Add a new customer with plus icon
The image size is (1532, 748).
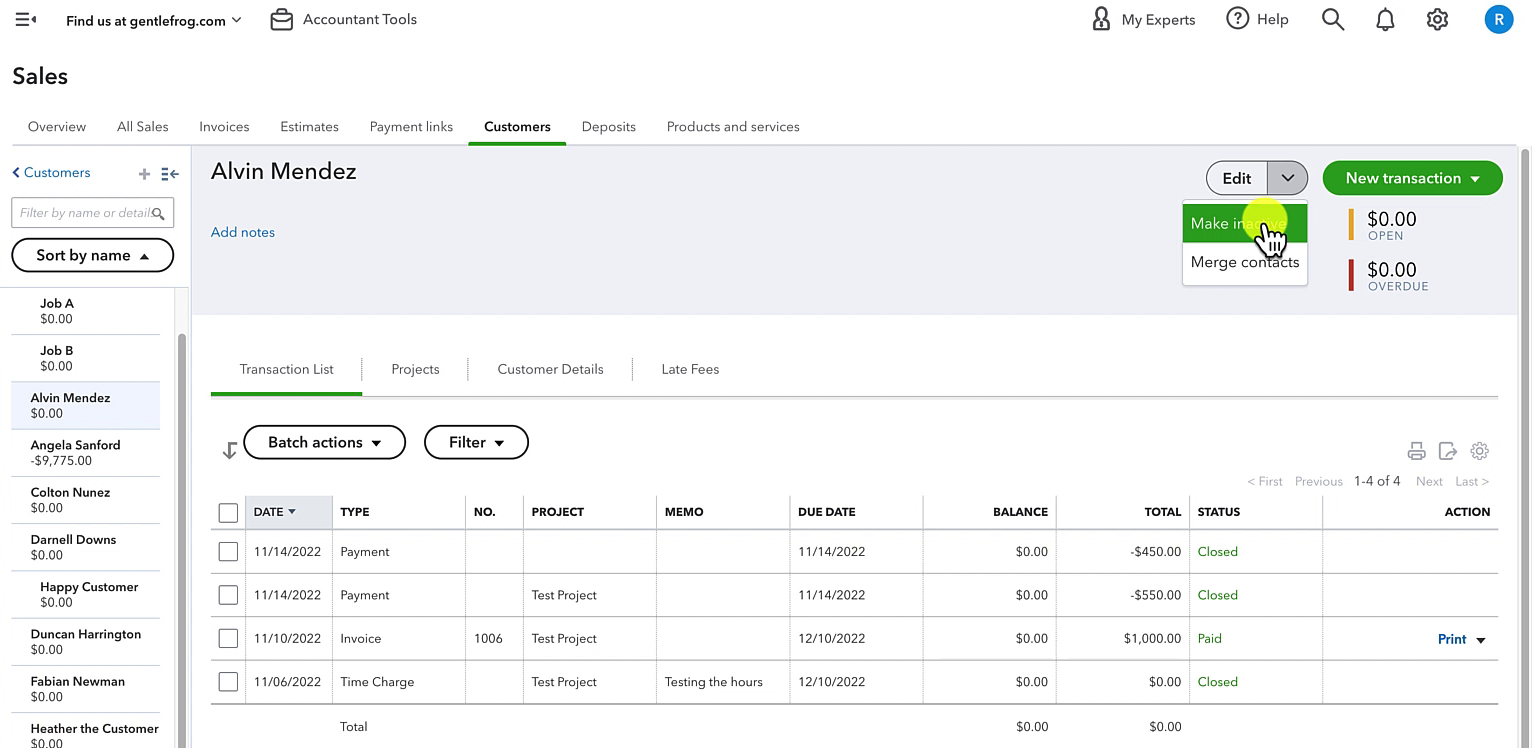(x=144, y=174)
